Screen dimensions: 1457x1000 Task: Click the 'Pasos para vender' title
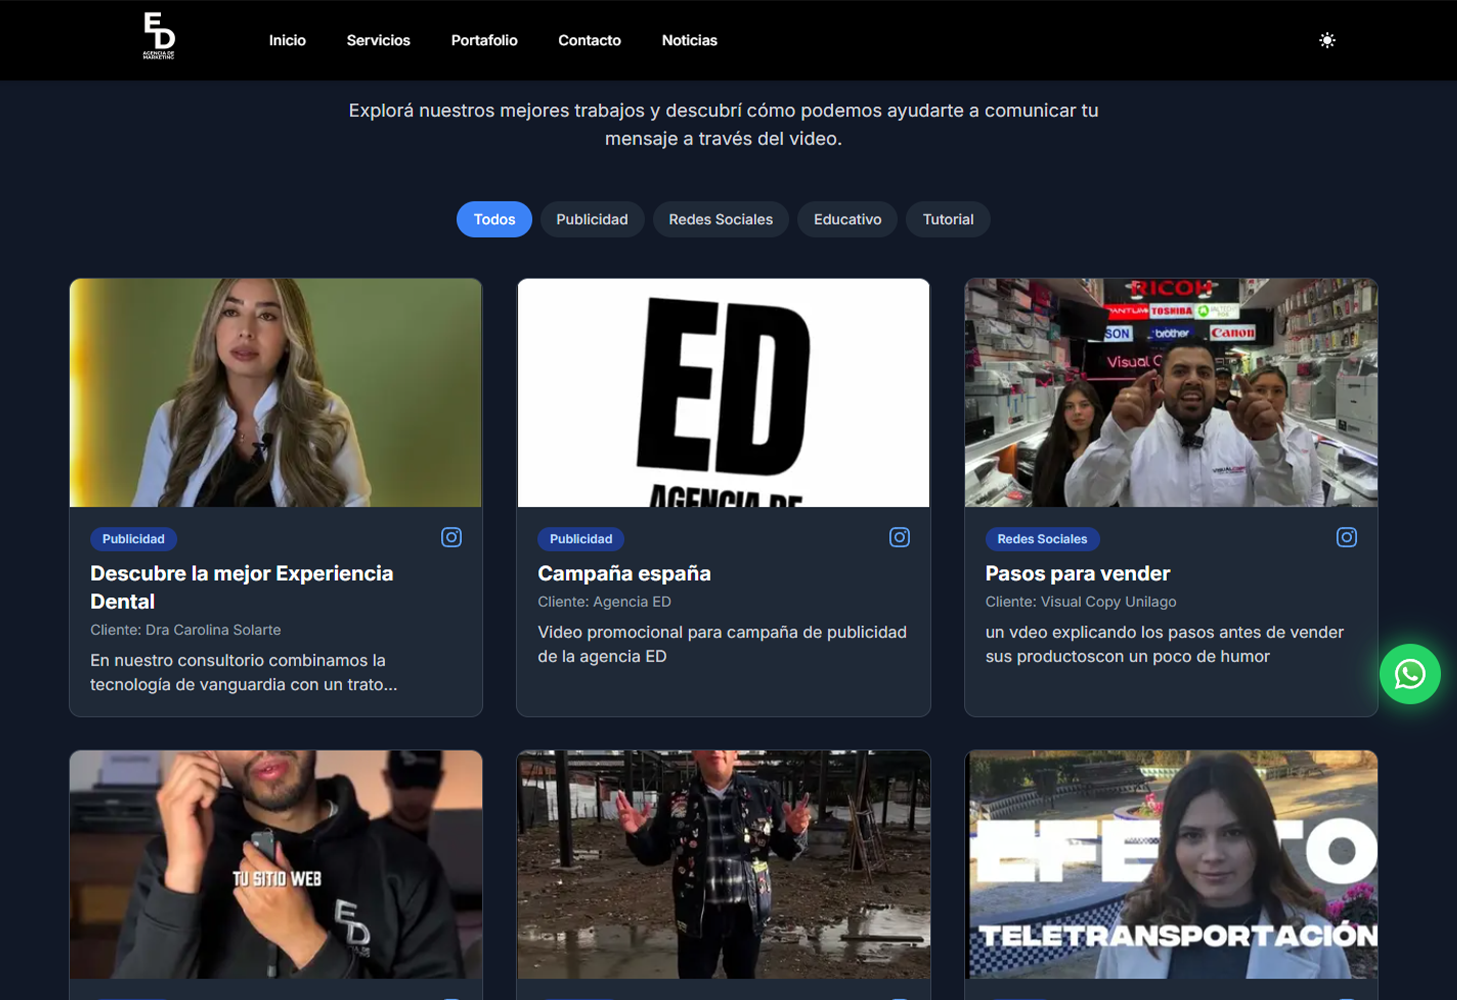[1077, 574]
